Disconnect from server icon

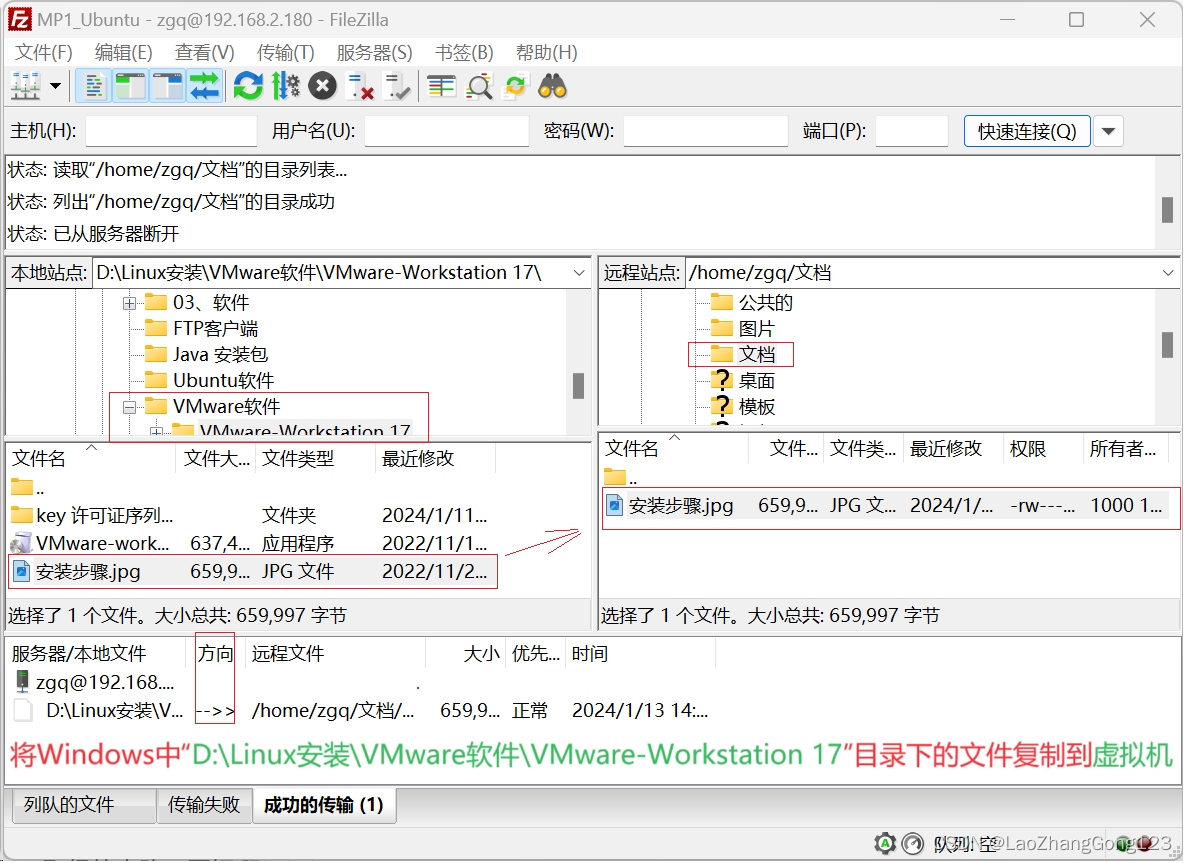(x=360, y=86)
